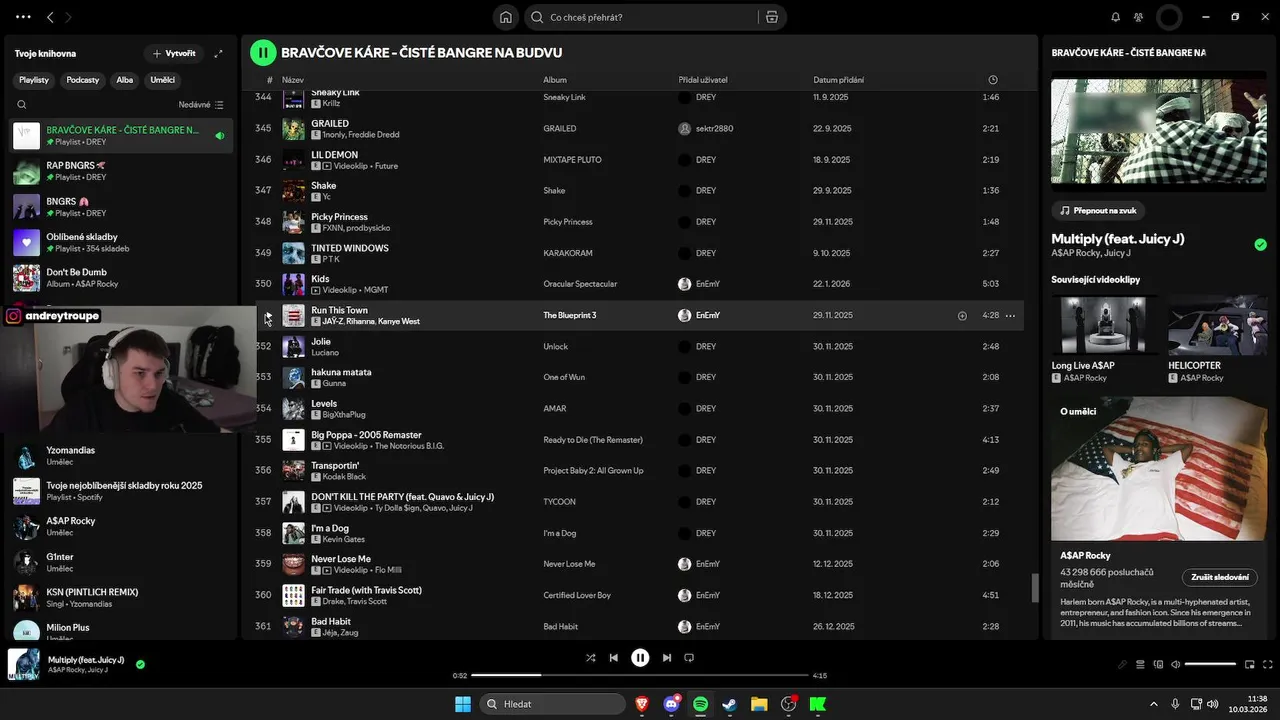Click Přepnout na zvuk button
The image size is (1280, 720).
(1098, 211)
